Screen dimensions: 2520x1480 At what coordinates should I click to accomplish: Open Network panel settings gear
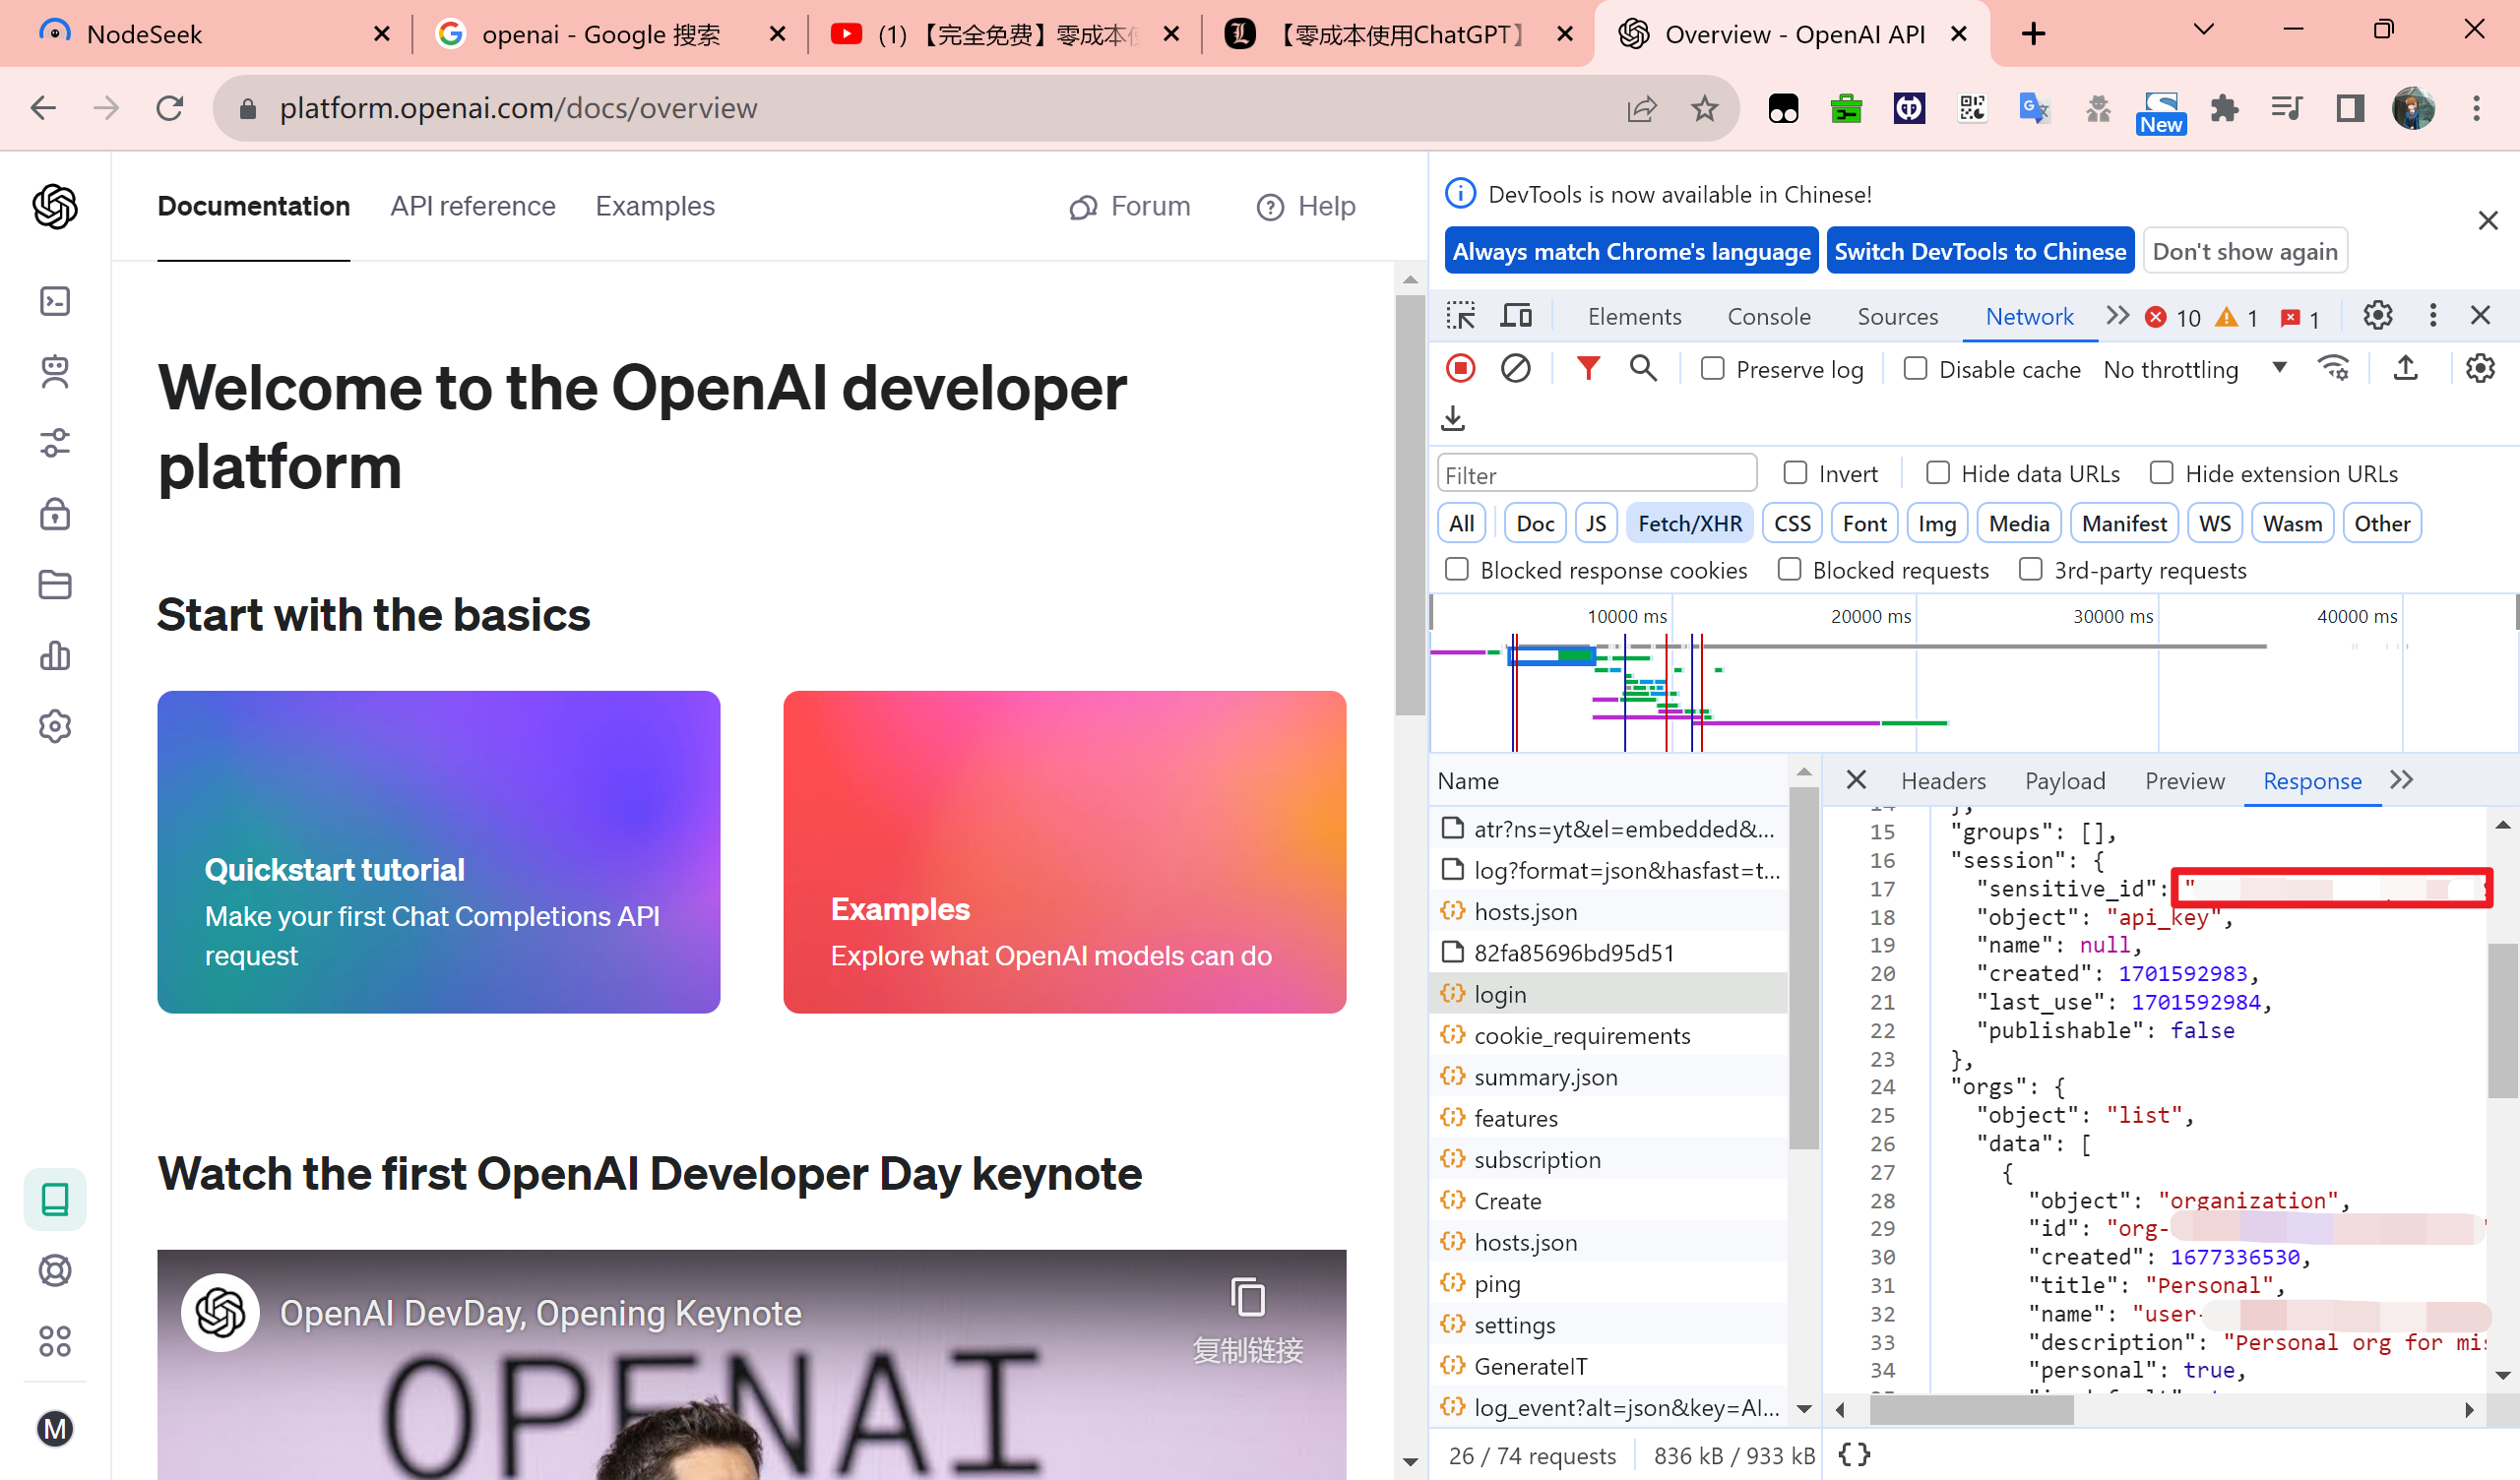(2480, 369)
